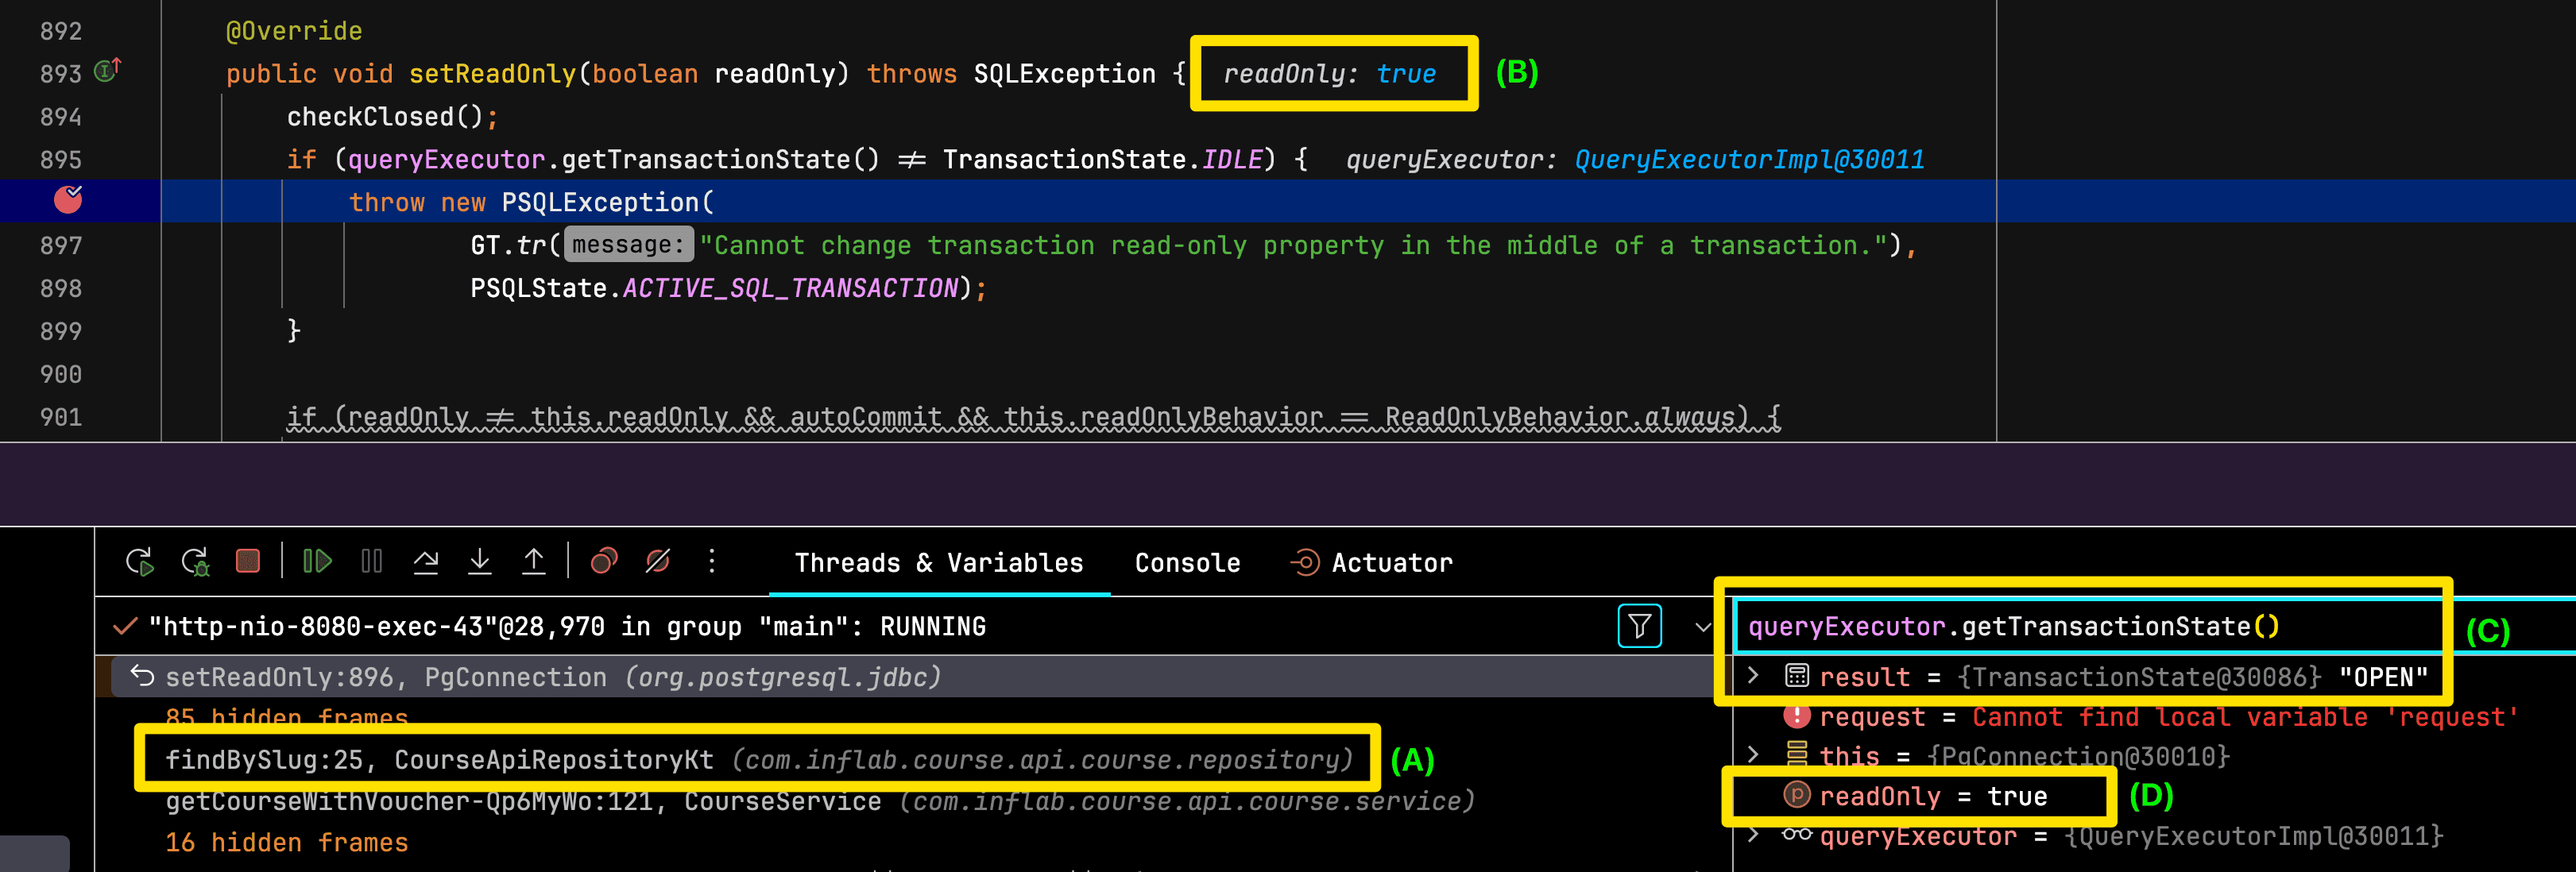Switch to the Console tab

click(x=1187, y=563)
